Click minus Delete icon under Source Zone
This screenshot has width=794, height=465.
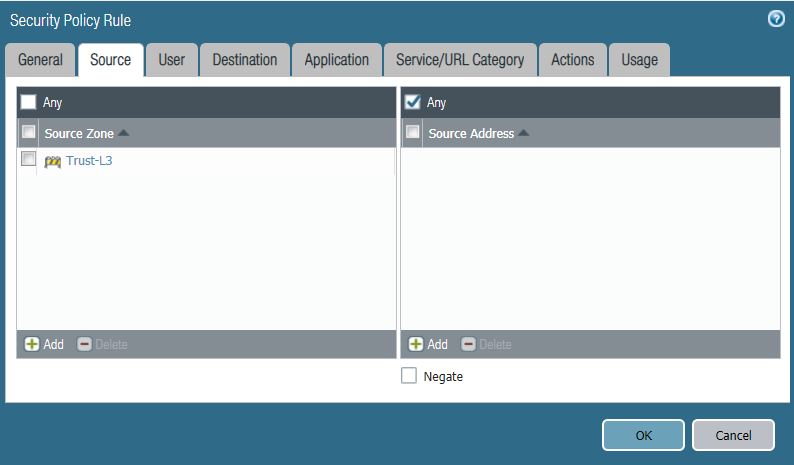tap(85, 344)
